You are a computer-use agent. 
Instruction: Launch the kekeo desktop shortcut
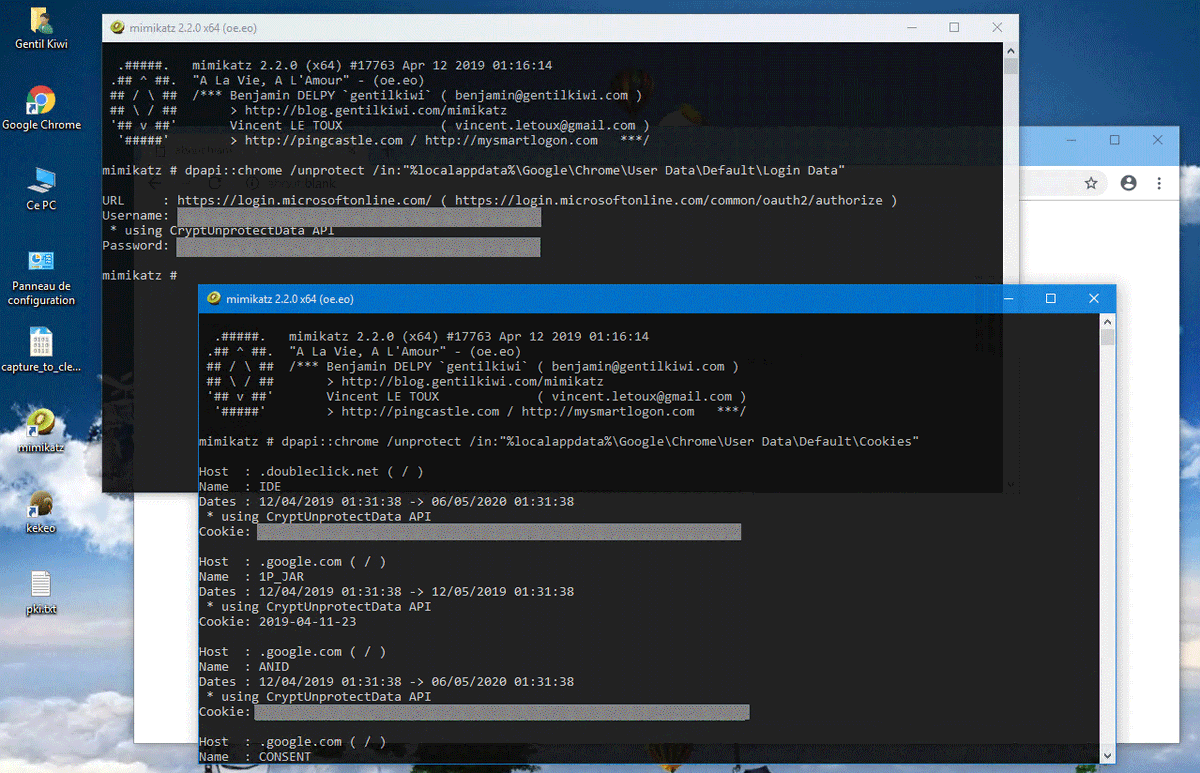[x=41, y=511]
